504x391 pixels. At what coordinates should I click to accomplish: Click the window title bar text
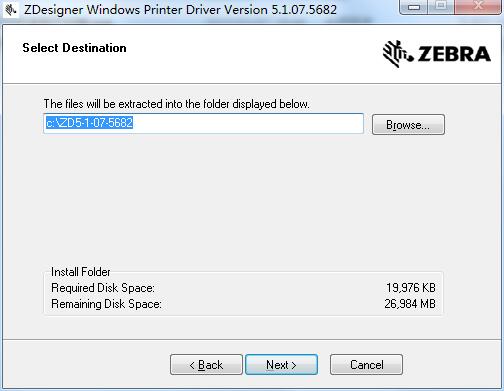[180, 9]
